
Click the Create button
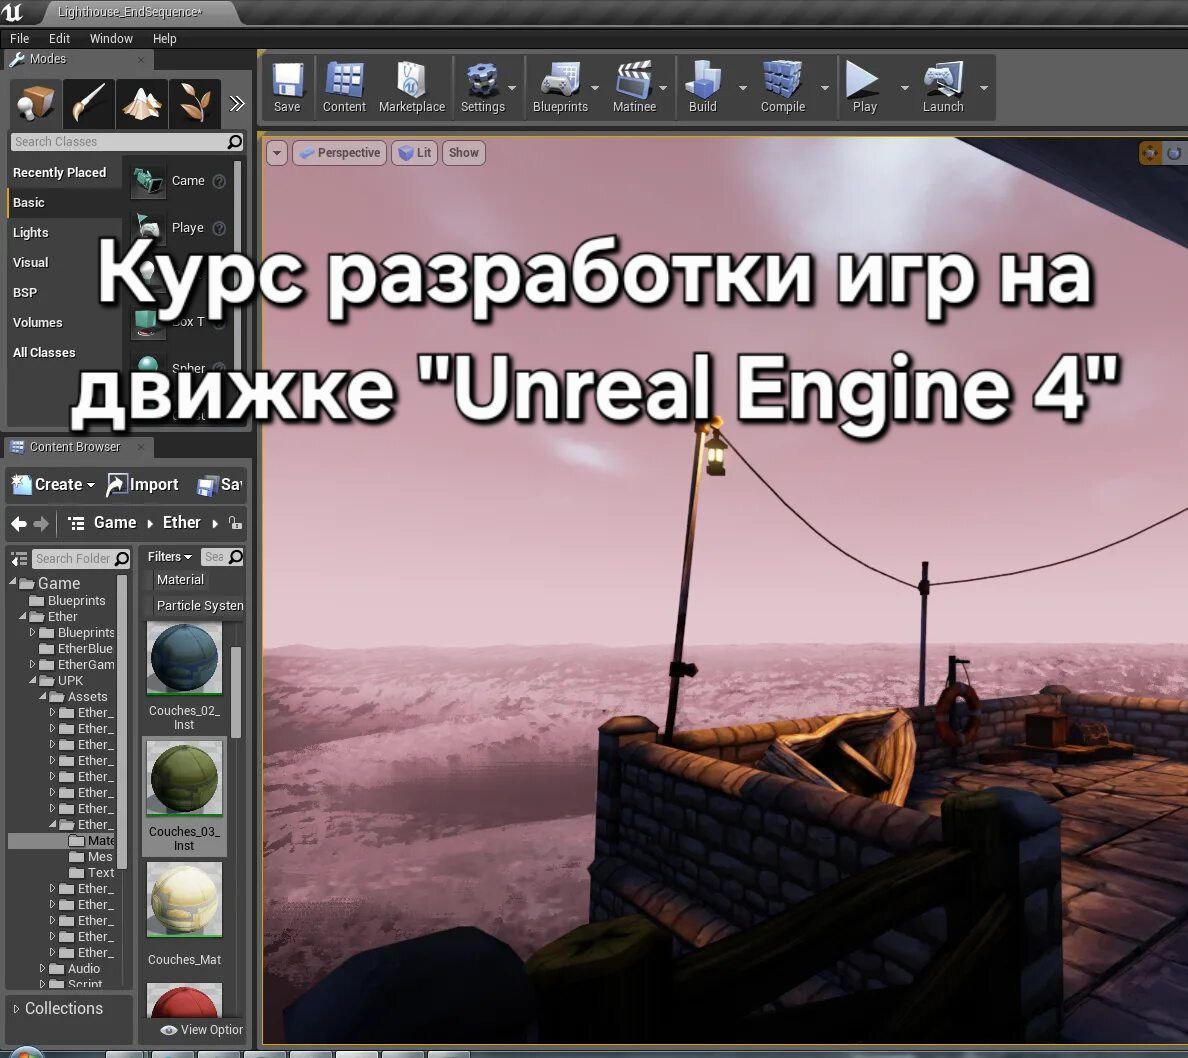pyautogui.click(x=55, y=485)
